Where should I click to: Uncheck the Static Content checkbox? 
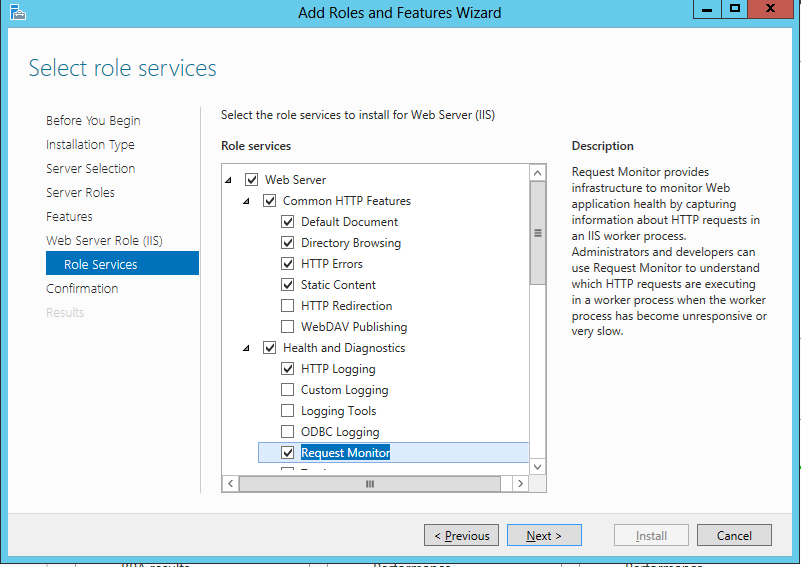(288, 285)
